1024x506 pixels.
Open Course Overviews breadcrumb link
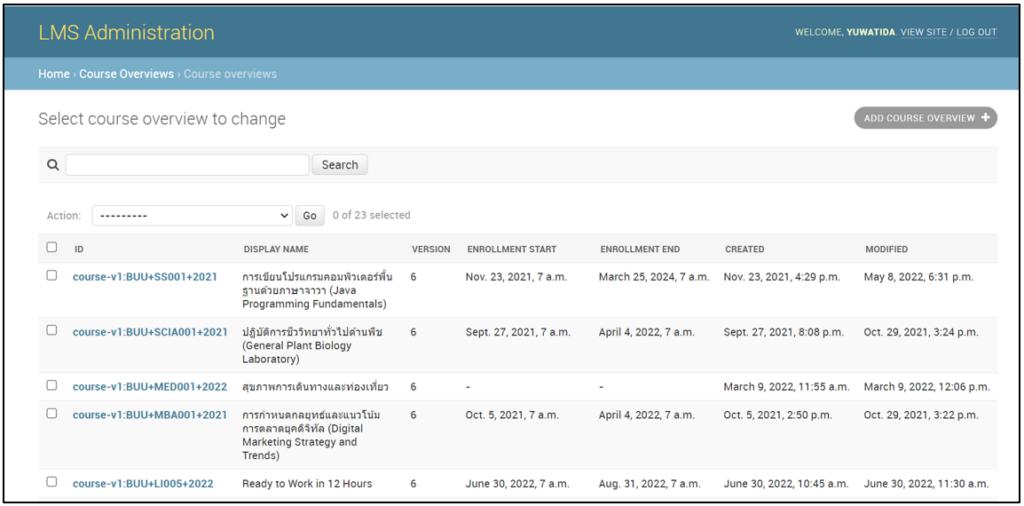point(126,74)
